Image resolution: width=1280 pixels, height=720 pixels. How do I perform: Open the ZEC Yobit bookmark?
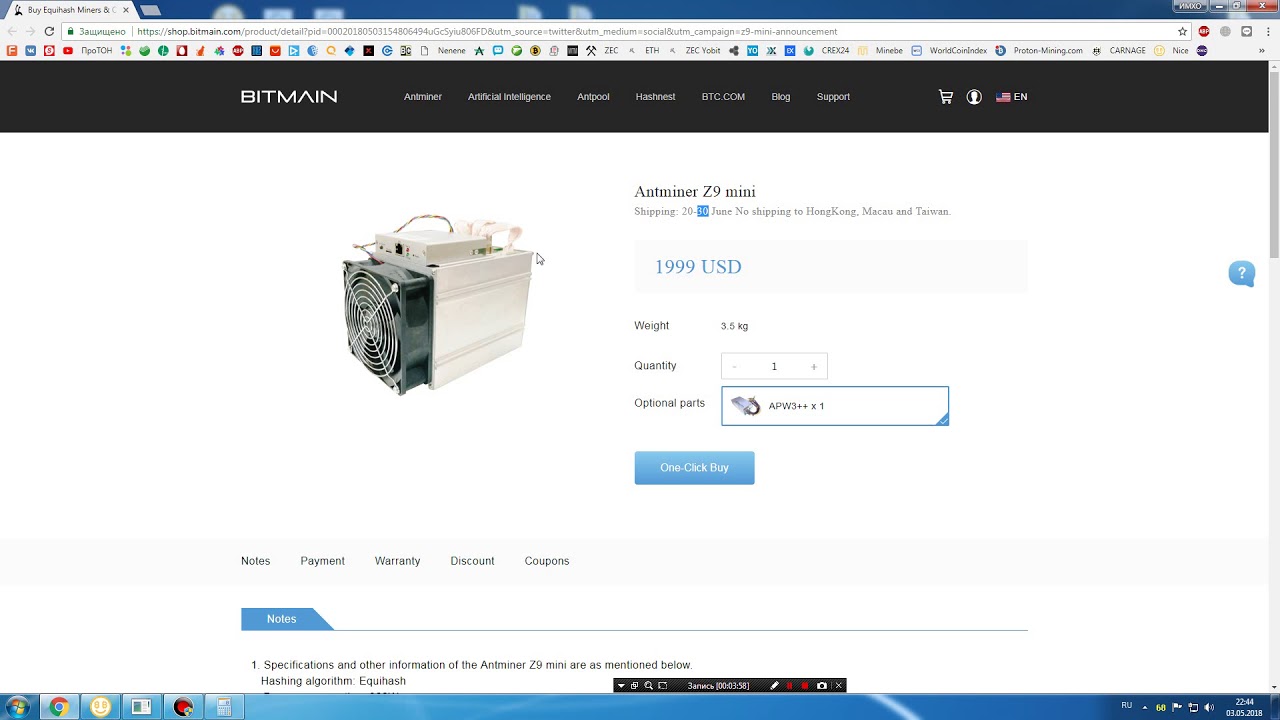click(694, 50)
